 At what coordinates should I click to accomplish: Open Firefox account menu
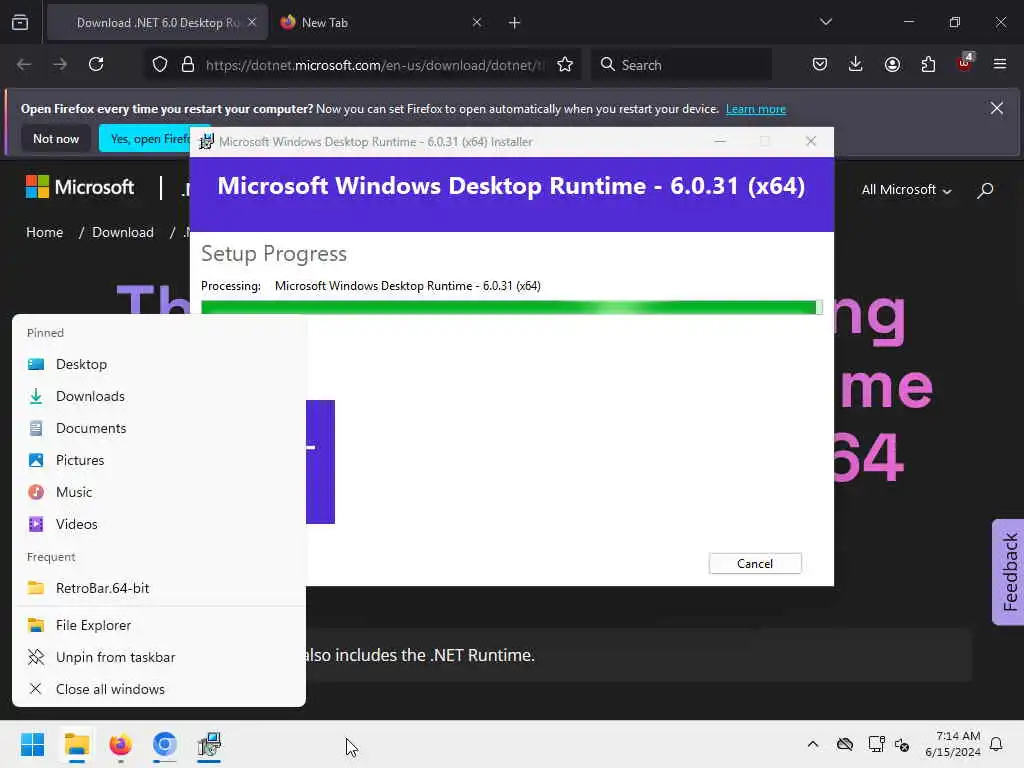point(892,65)
